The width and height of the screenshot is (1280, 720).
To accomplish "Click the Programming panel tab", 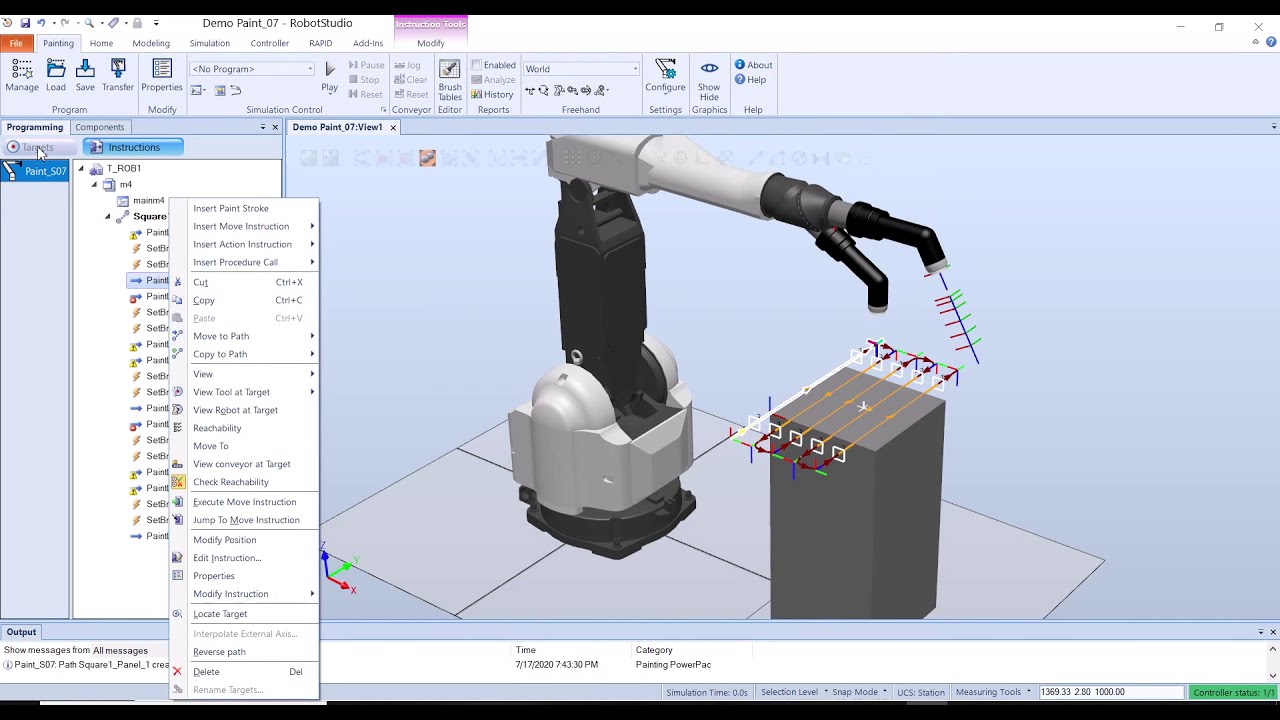I will (x=35, y=127).
